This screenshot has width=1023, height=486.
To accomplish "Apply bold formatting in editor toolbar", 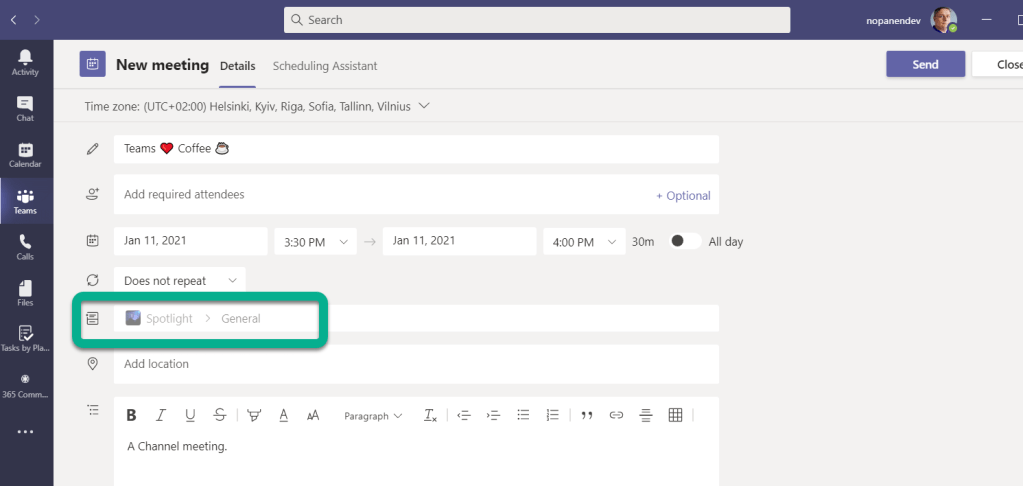I will pos(131,415).
